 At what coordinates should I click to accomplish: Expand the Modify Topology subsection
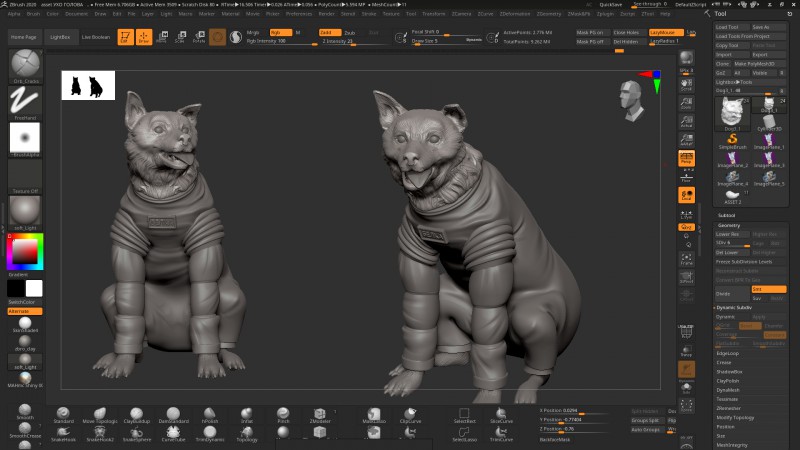click(735, 417)
